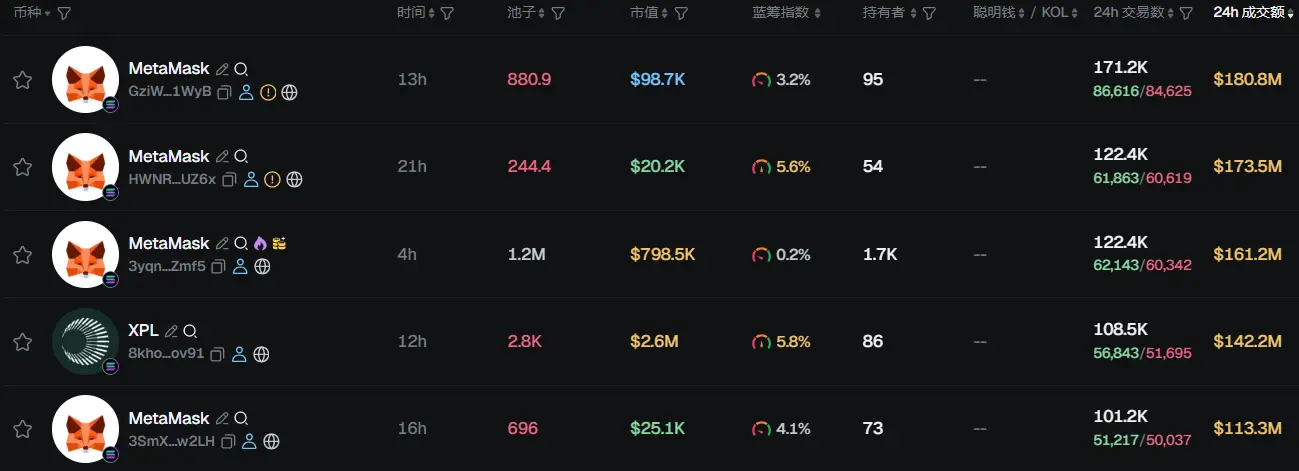Click the blue-chip gauge icon showing 3.2%
Image resolution: width=1299 pixels, height=471 pixels.
pyautogui.click(x=762, y=80)
